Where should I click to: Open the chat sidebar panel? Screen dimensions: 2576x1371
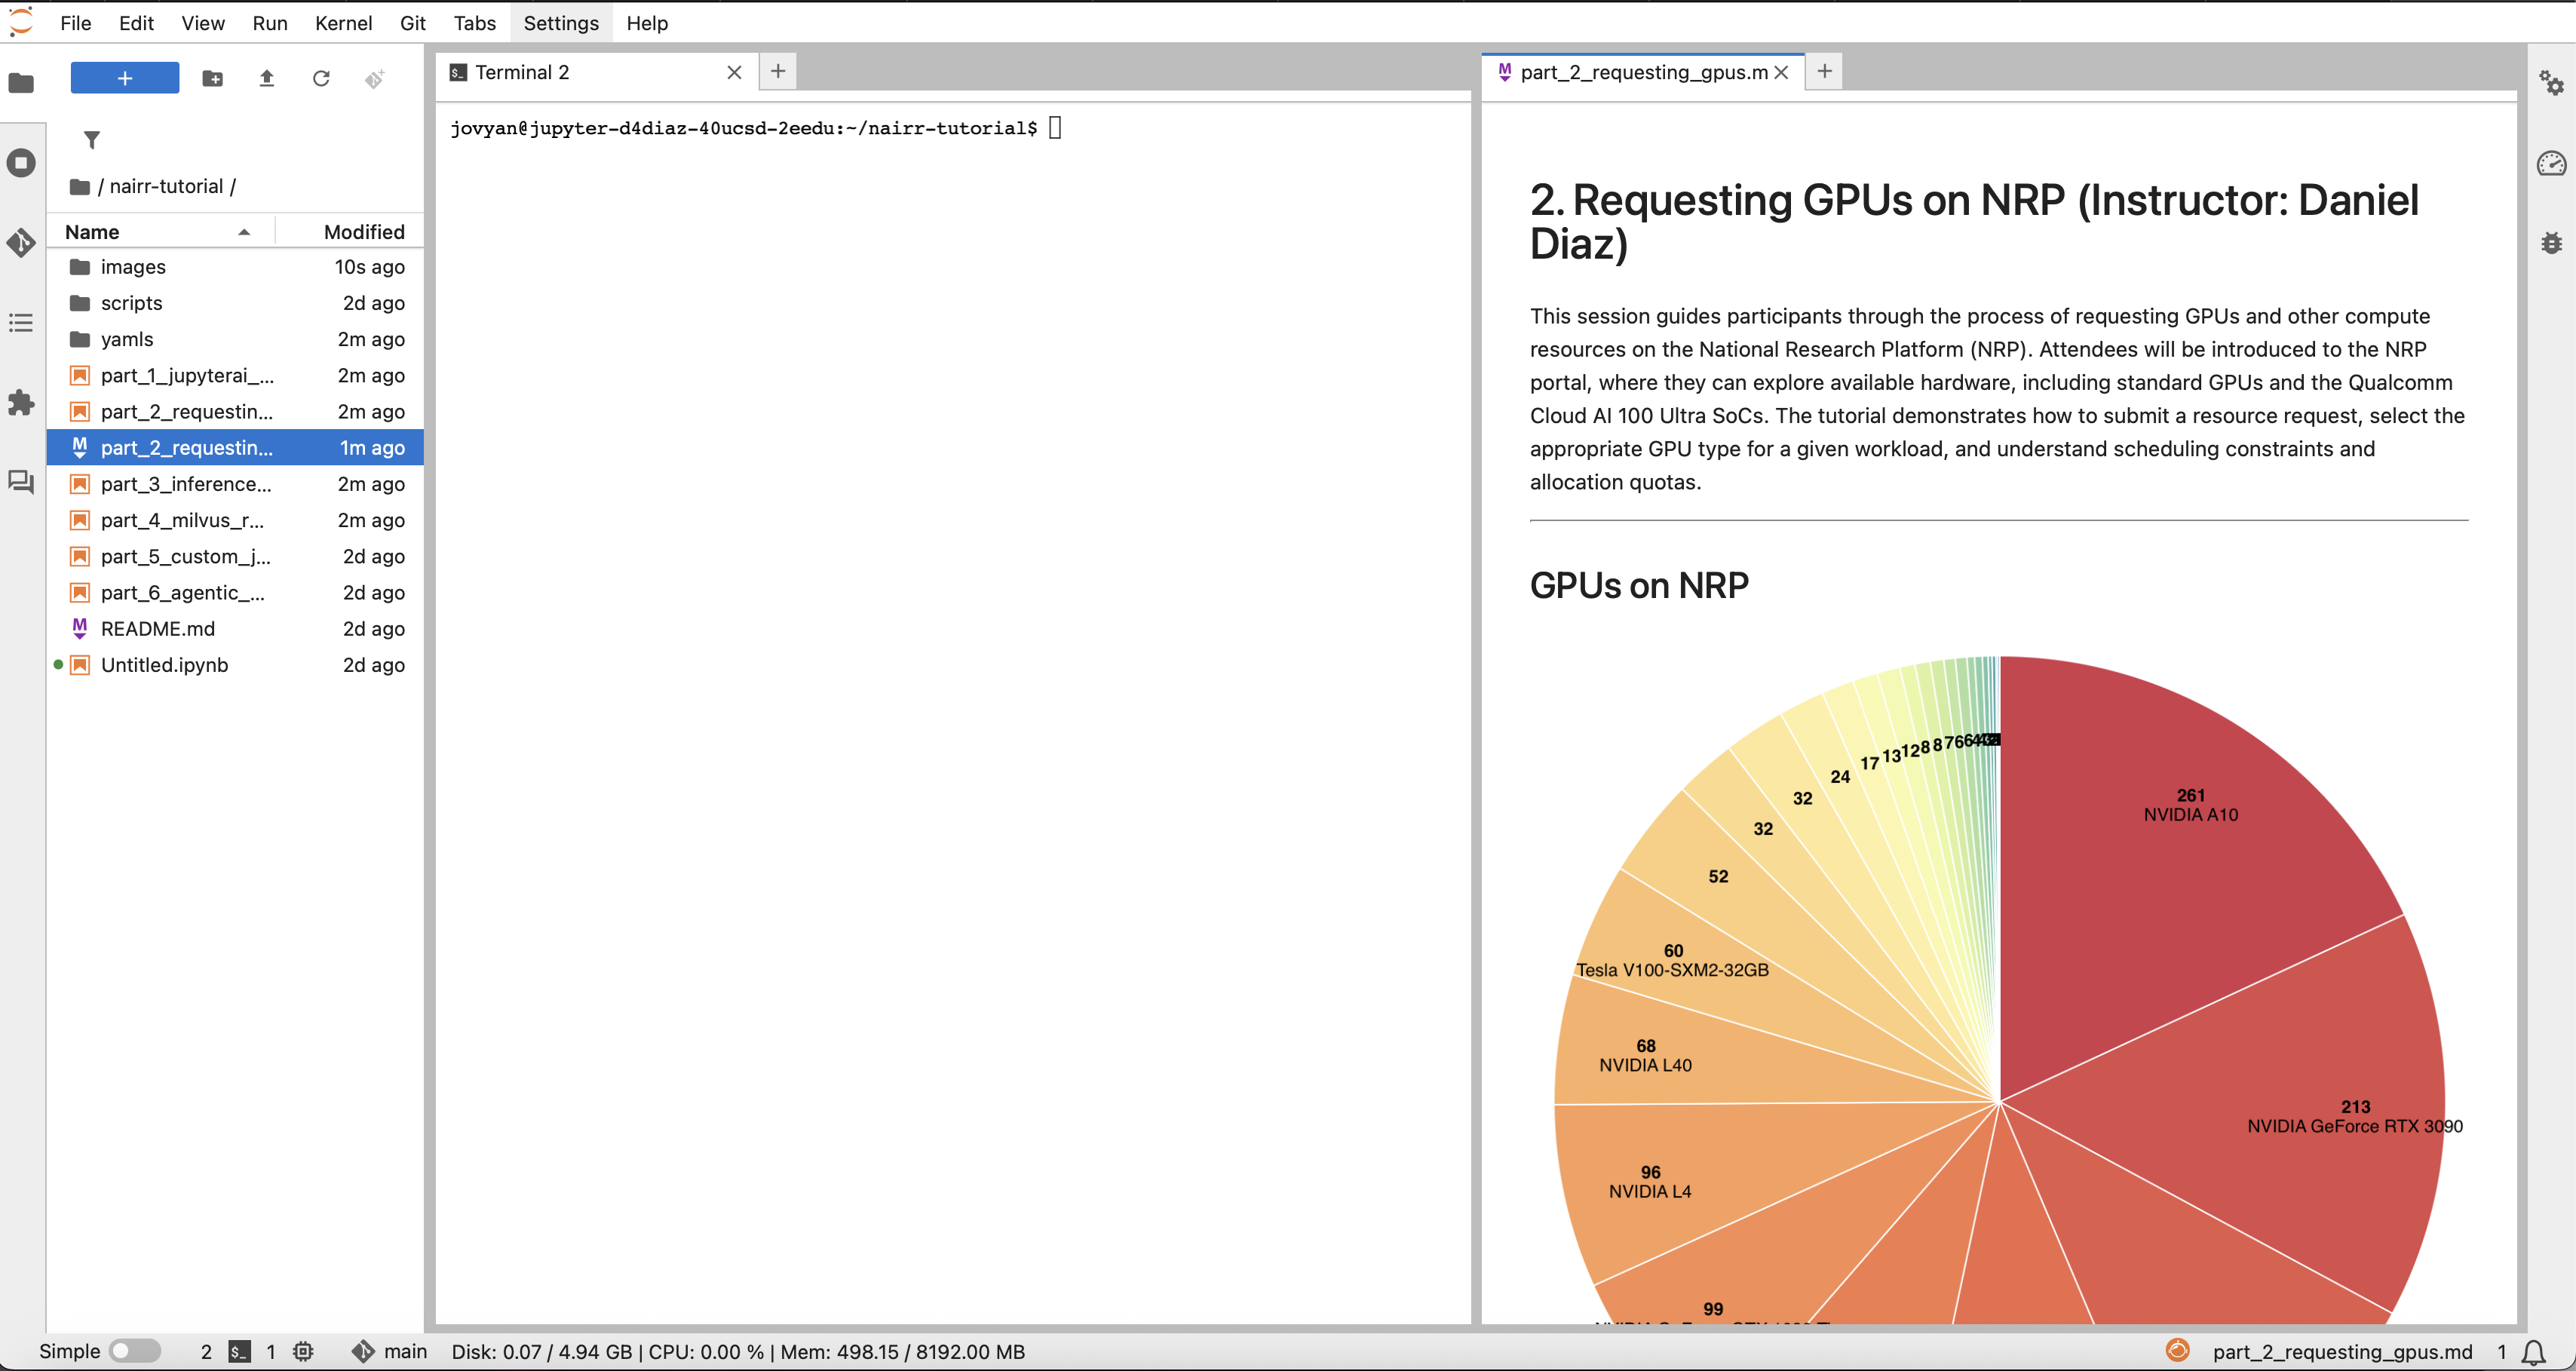21,483
